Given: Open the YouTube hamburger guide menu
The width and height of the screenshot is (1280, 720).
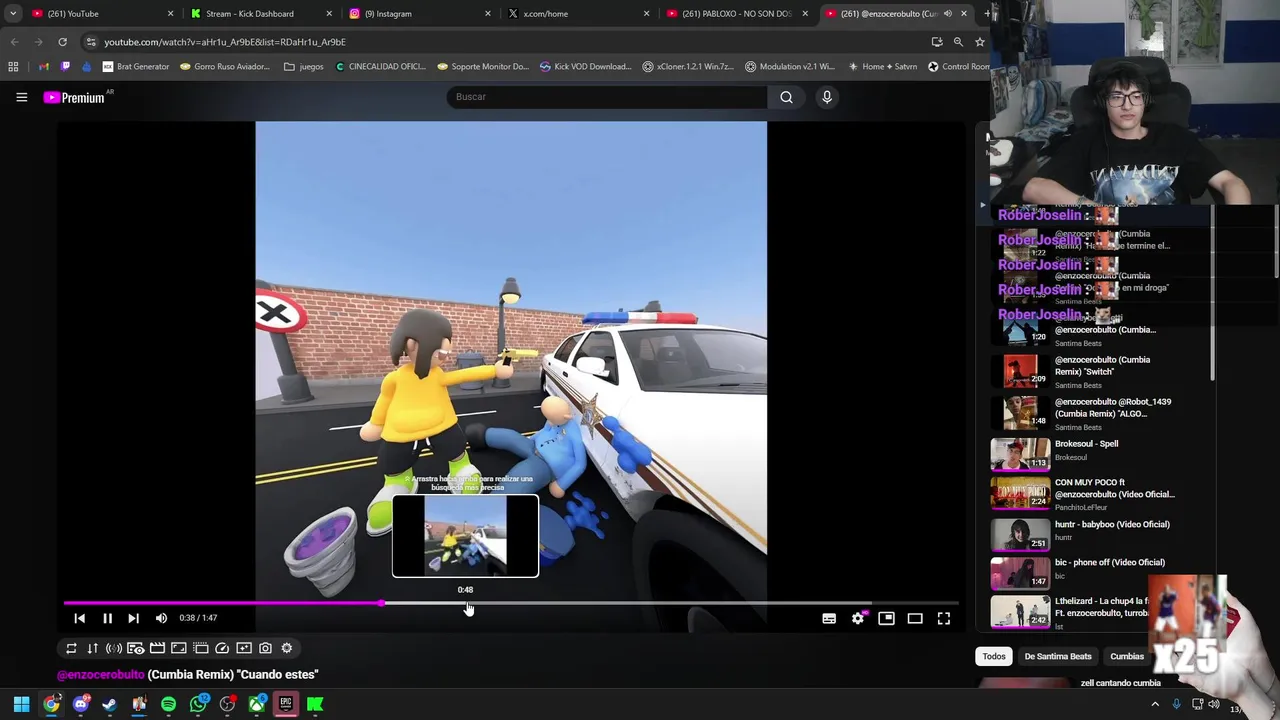Looking at the screenshot, I should click(x=21, y=97).
